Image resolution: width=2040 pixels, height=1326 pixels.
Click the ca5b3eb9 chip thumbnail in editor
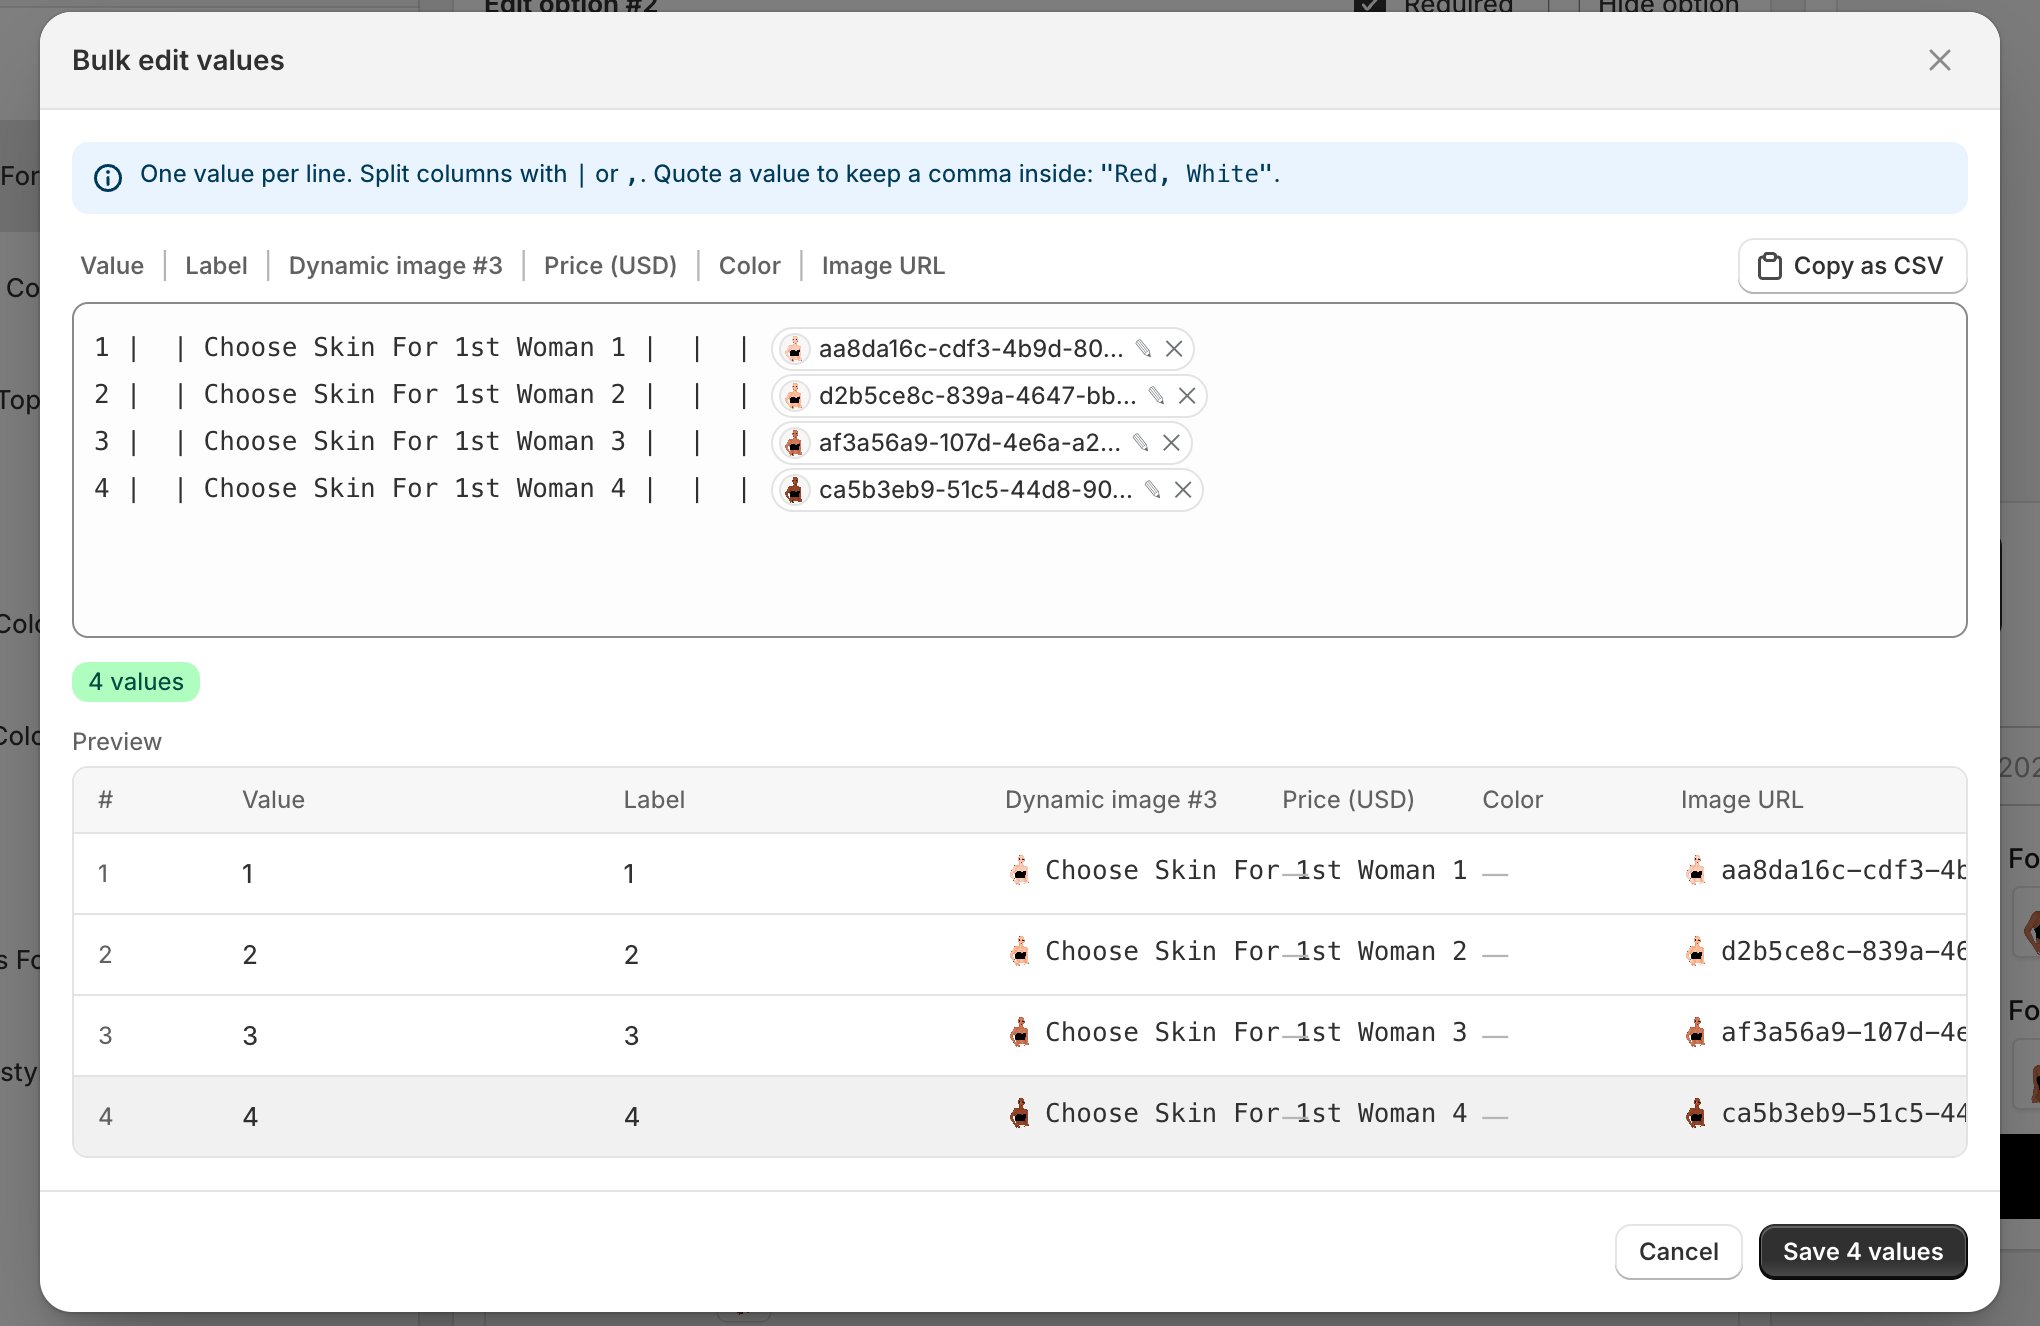(x=795, y=490)
